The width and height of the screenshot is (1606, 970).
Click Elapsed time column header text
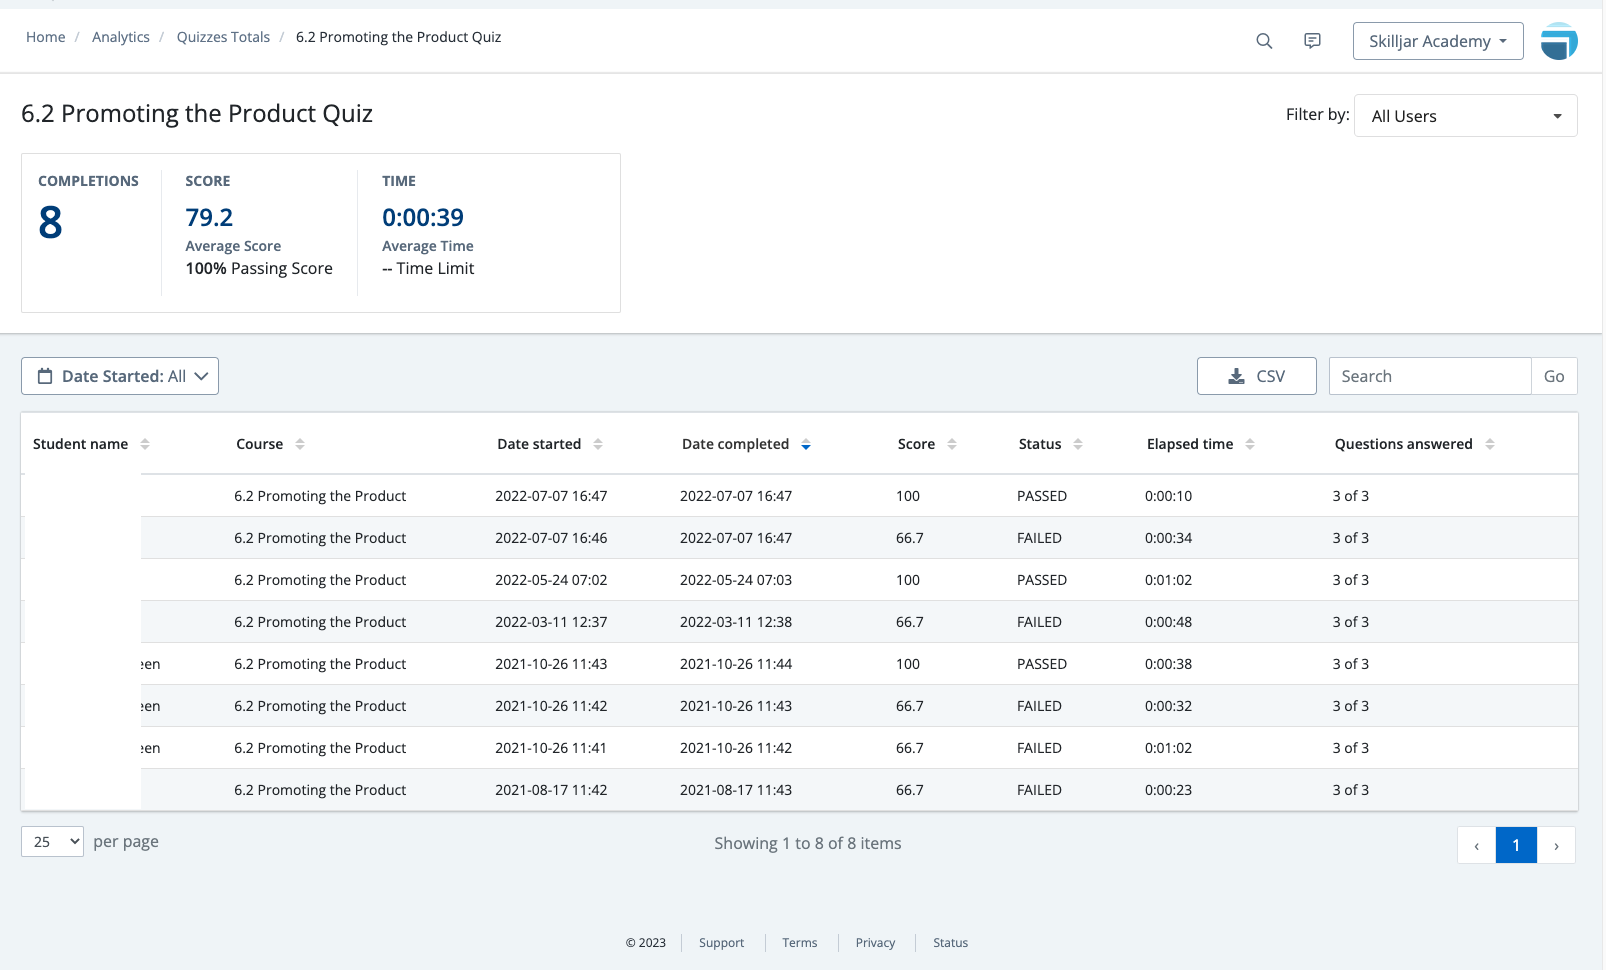(1190, 444)
